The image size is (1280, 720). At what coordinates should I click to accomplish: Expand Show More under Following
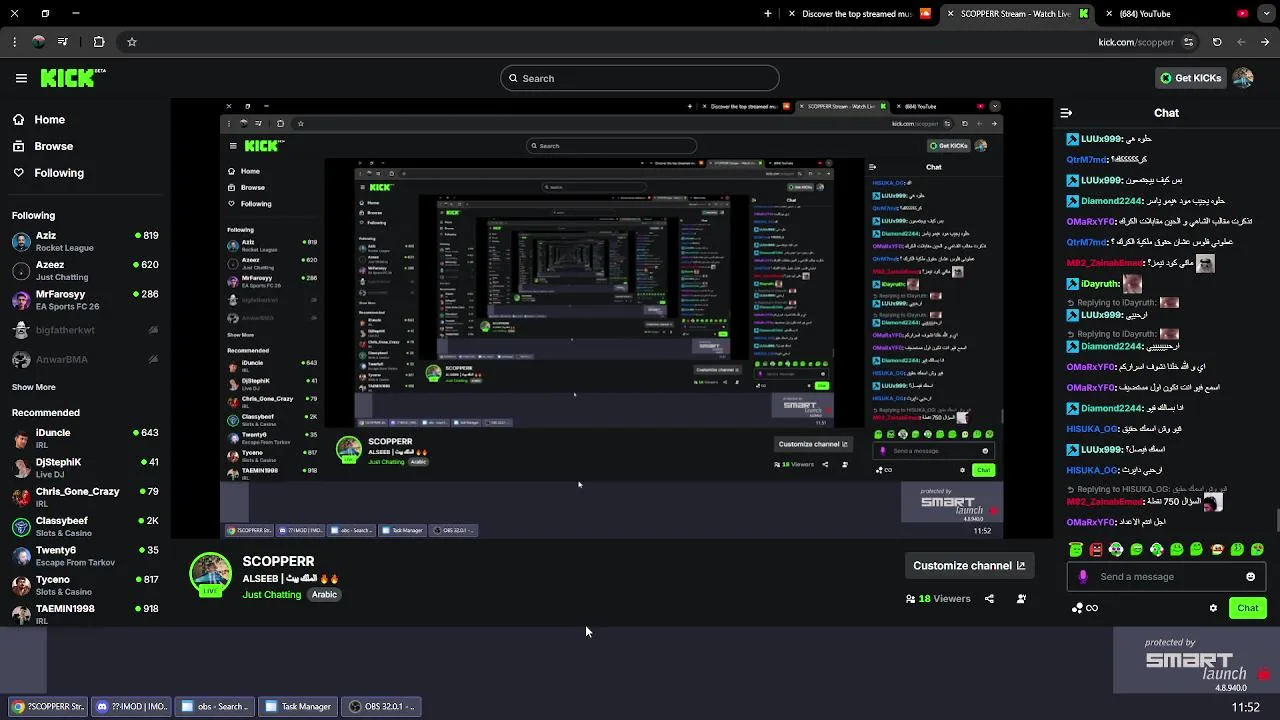34,387
